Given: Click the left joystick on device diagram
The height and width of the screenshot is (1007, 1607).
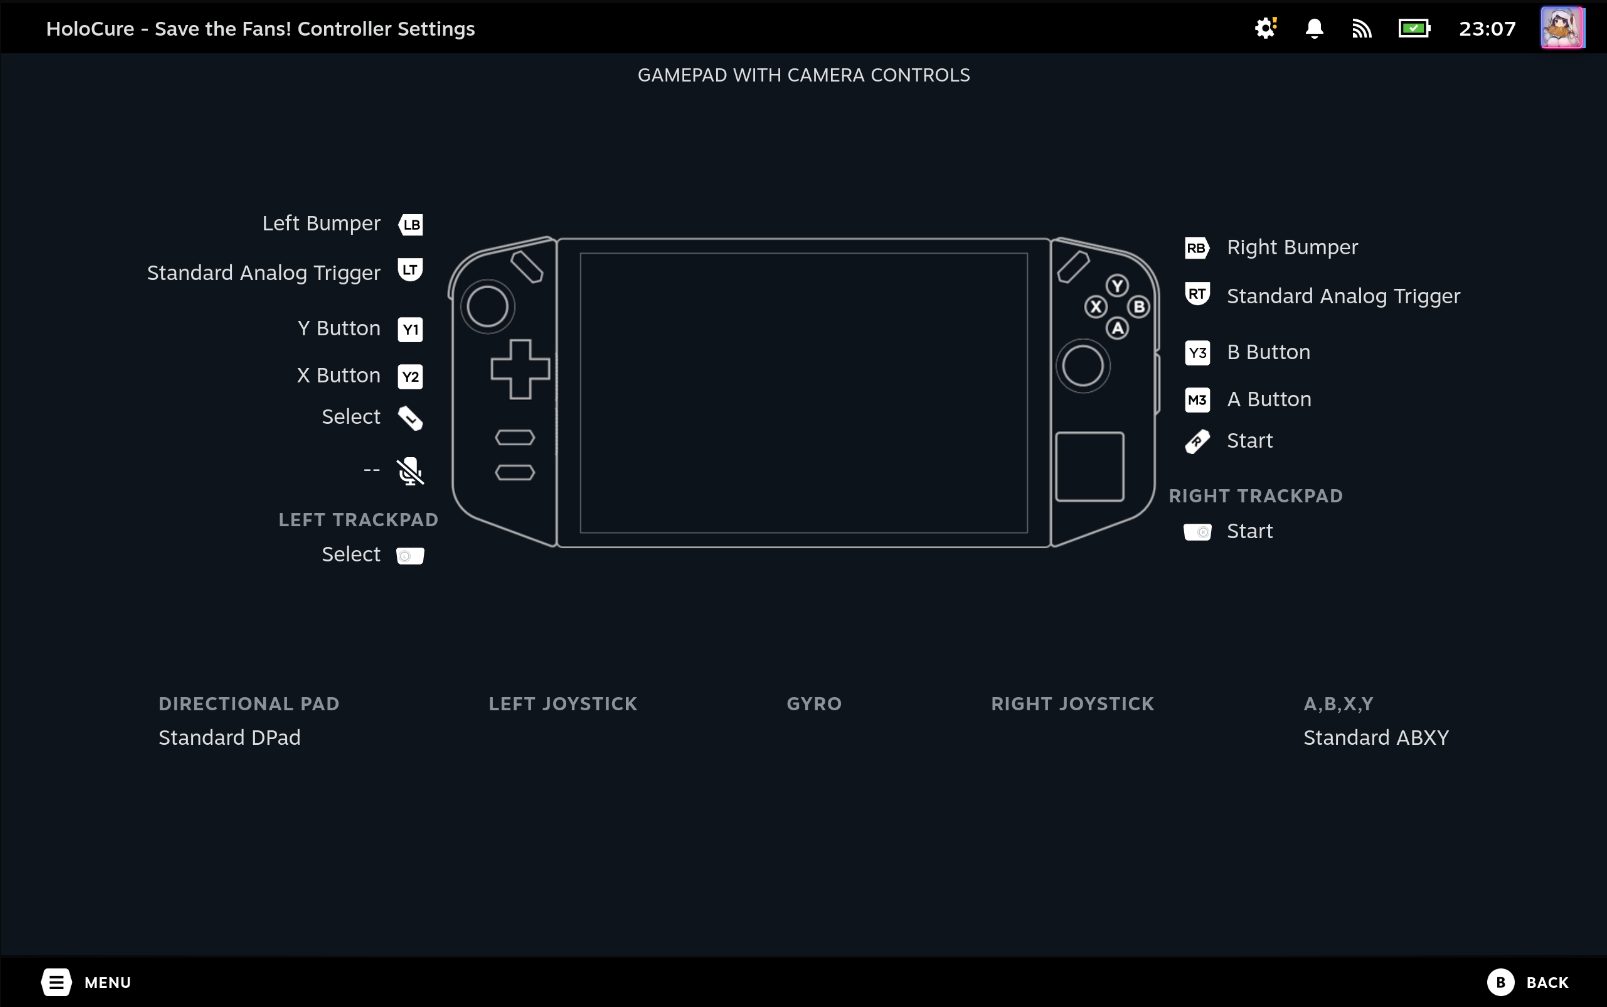Looking at the screenshot, I should [x=487, y=306].
